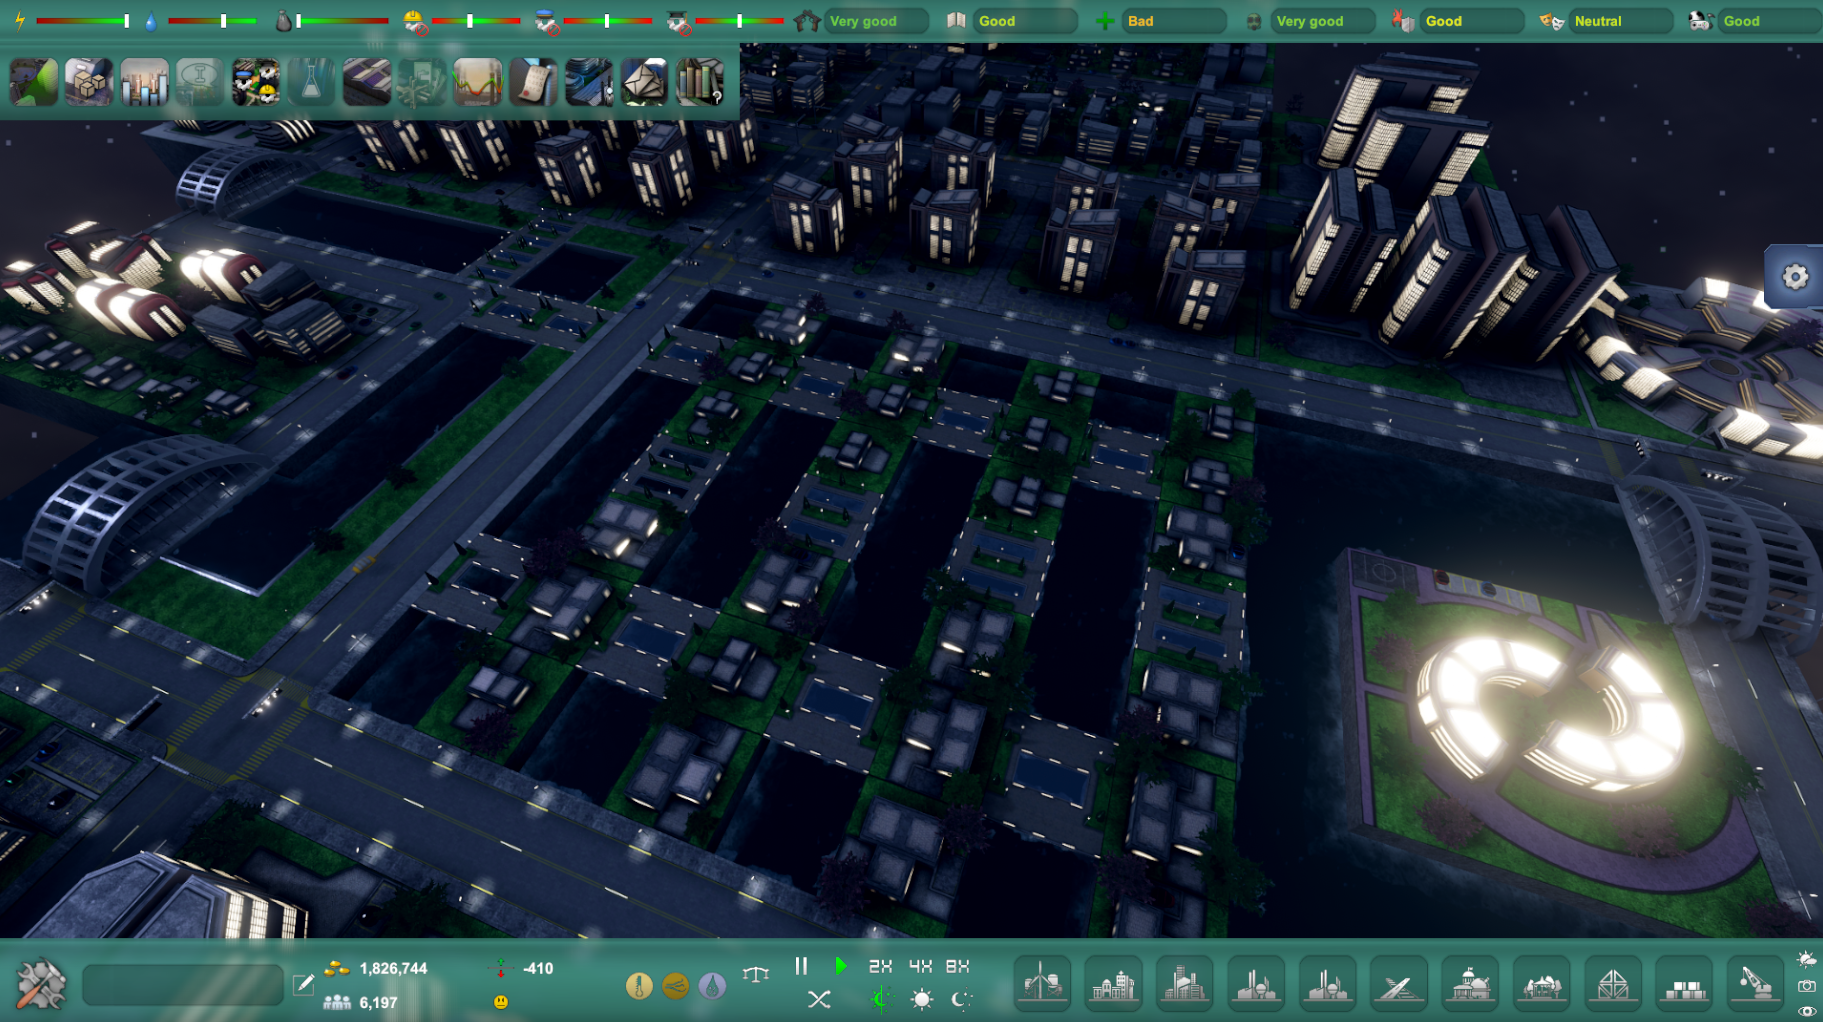Viewport: 1823px width, 1022px height.
Task: Click the empty city name field
Action: (183, 985)
